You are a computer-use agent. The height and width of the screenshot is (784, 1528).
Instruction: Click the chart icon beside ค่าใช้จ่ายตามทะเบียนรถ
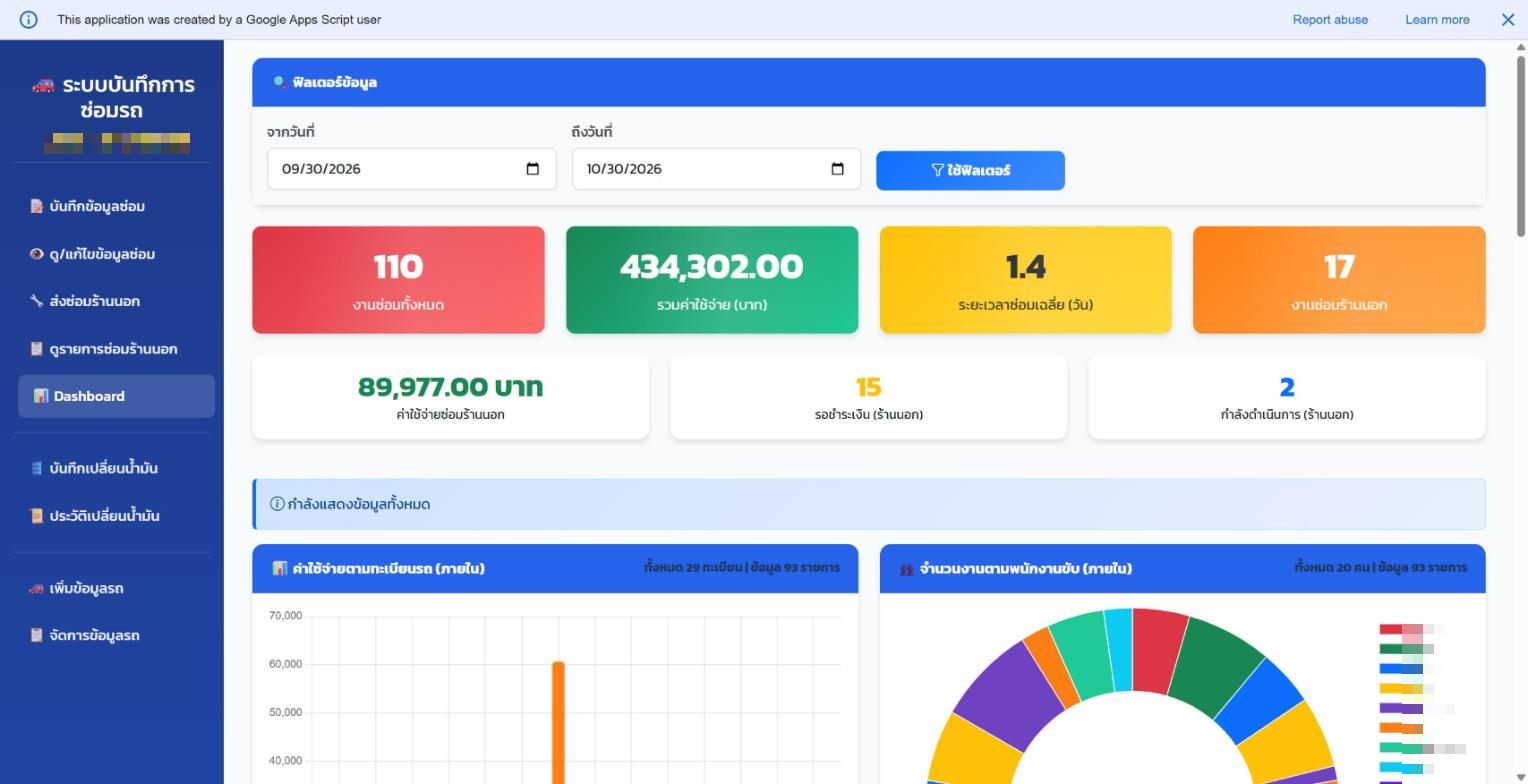click(x=280, y=568)
